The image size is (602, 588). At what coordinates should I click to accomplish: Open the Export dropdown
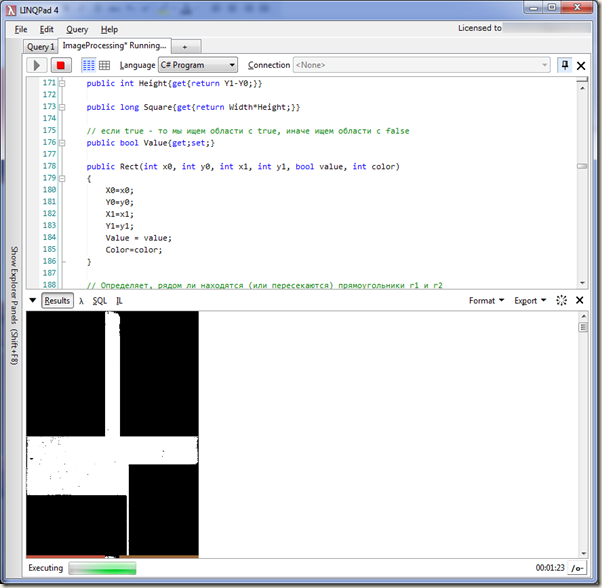pyautogui.click(x=530, y=301)
